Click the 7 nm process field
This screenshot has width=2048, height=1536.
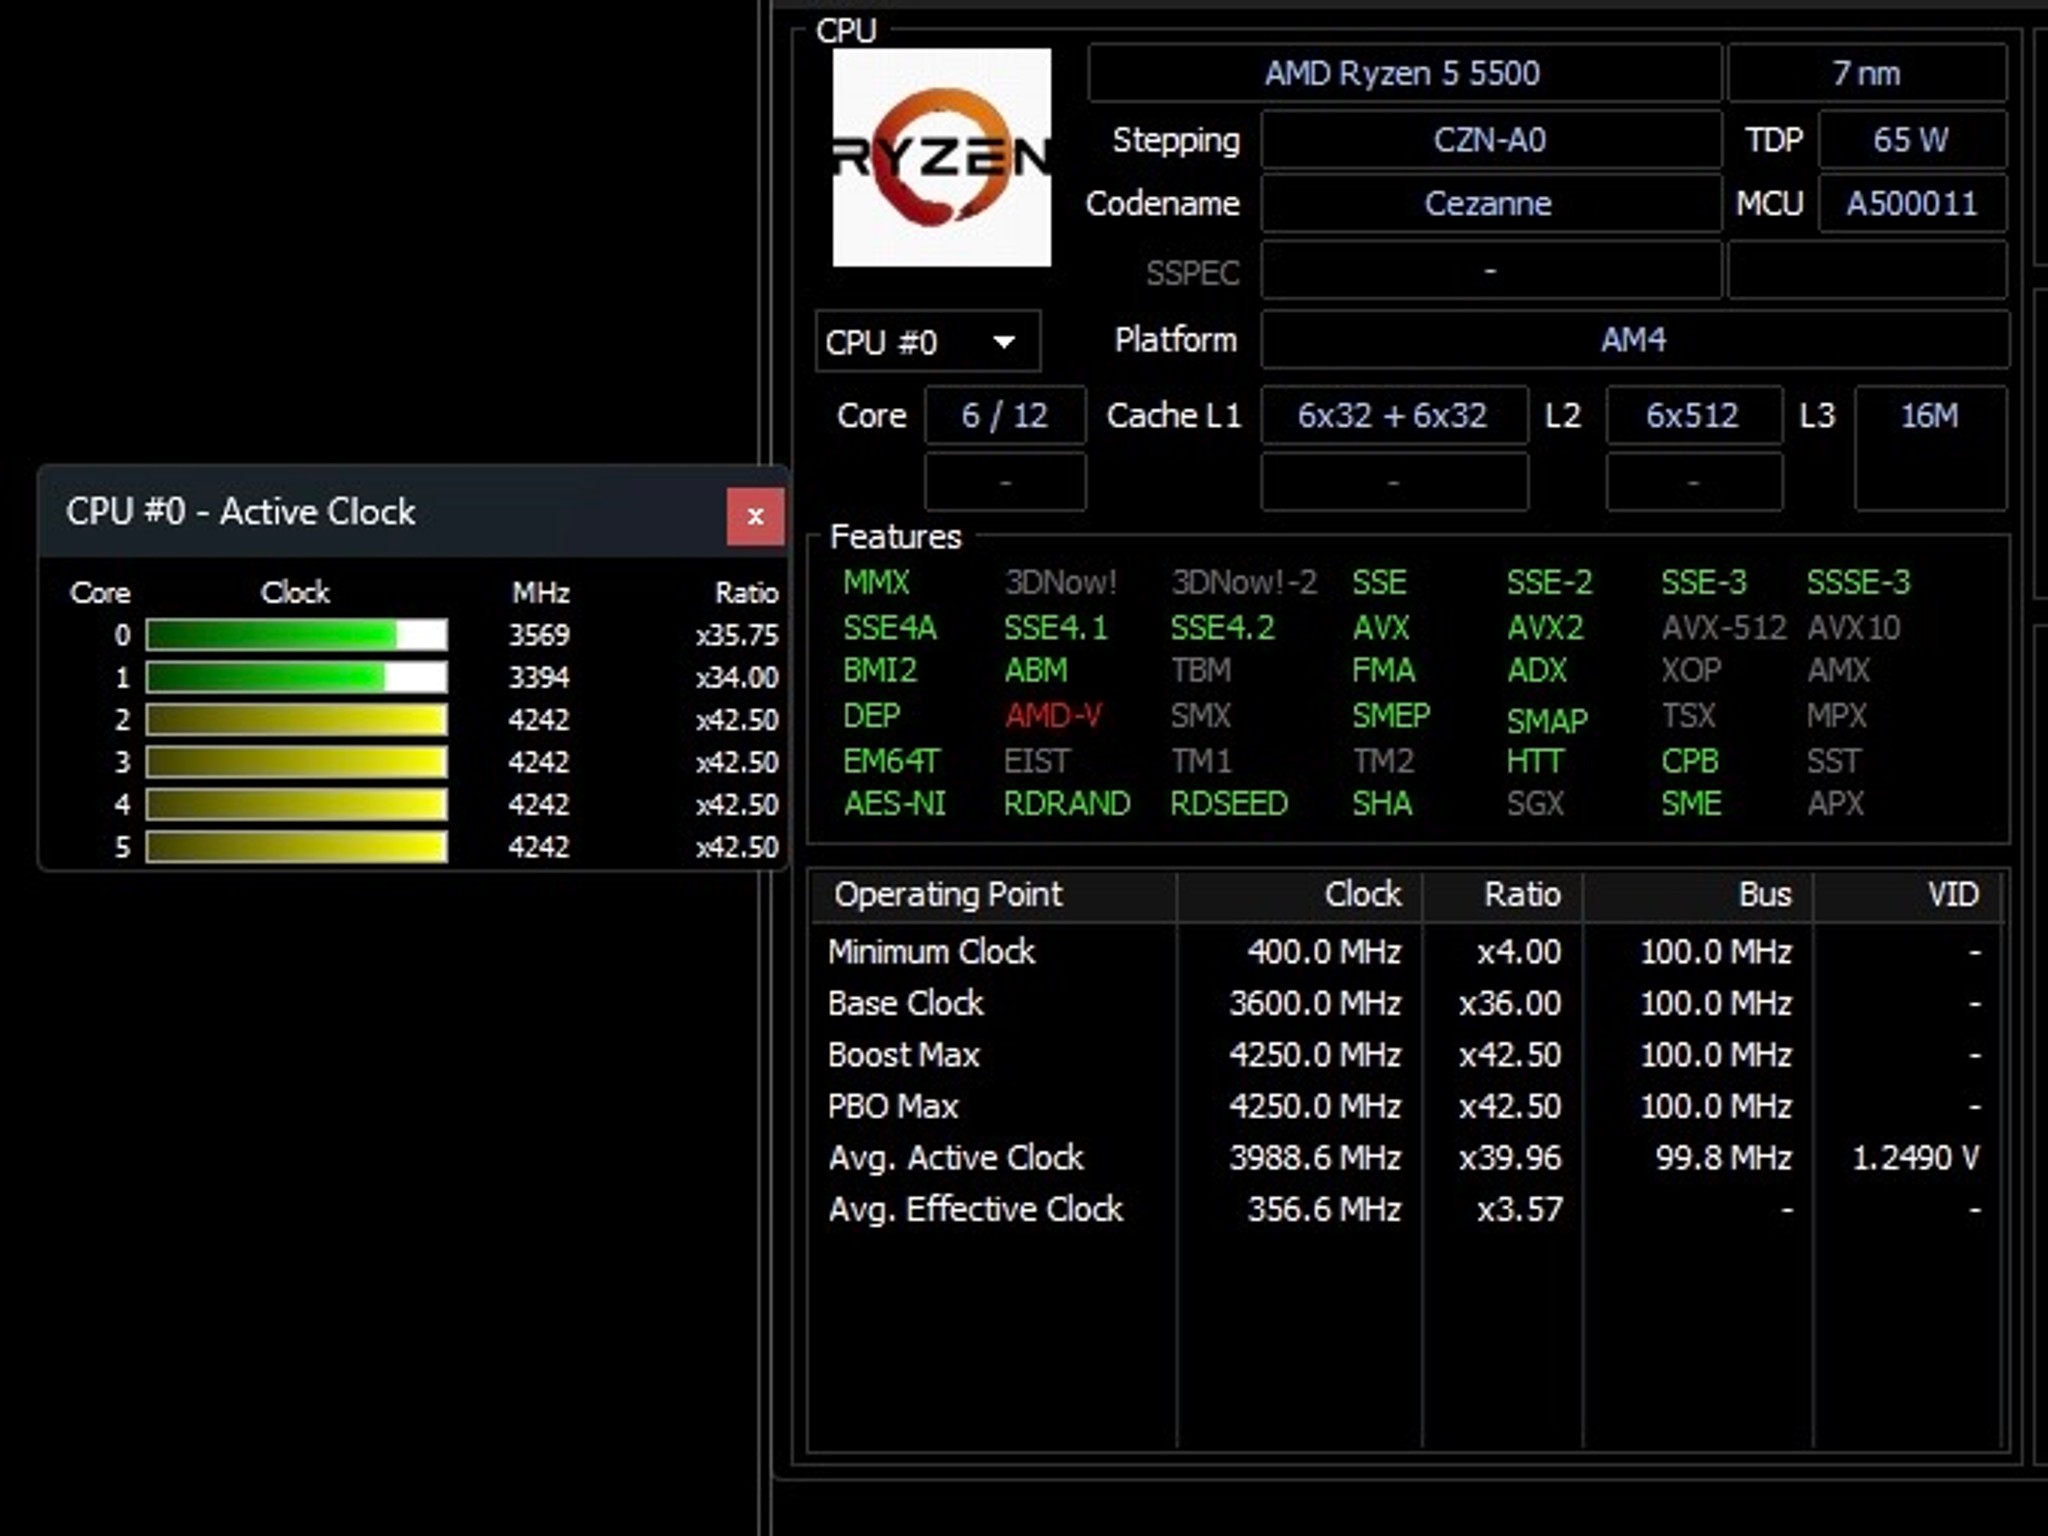click(x=1866, y=73)
